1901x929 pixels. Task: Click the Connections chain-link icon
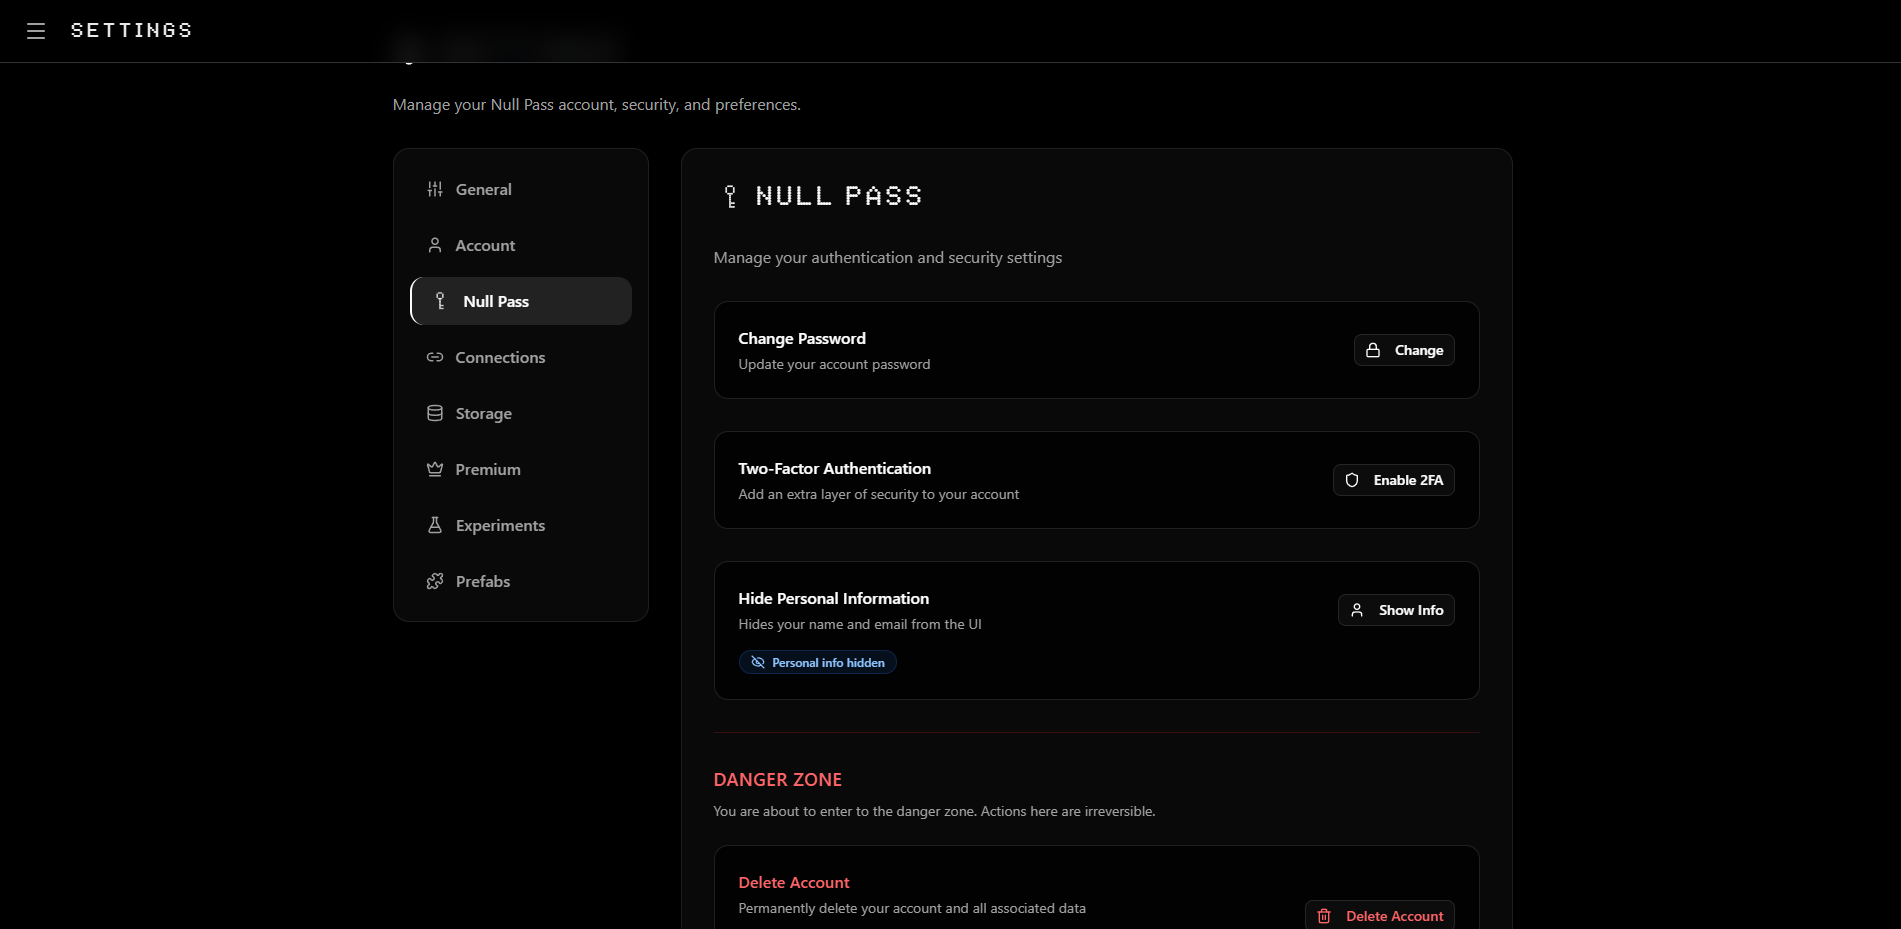point(435,357)
